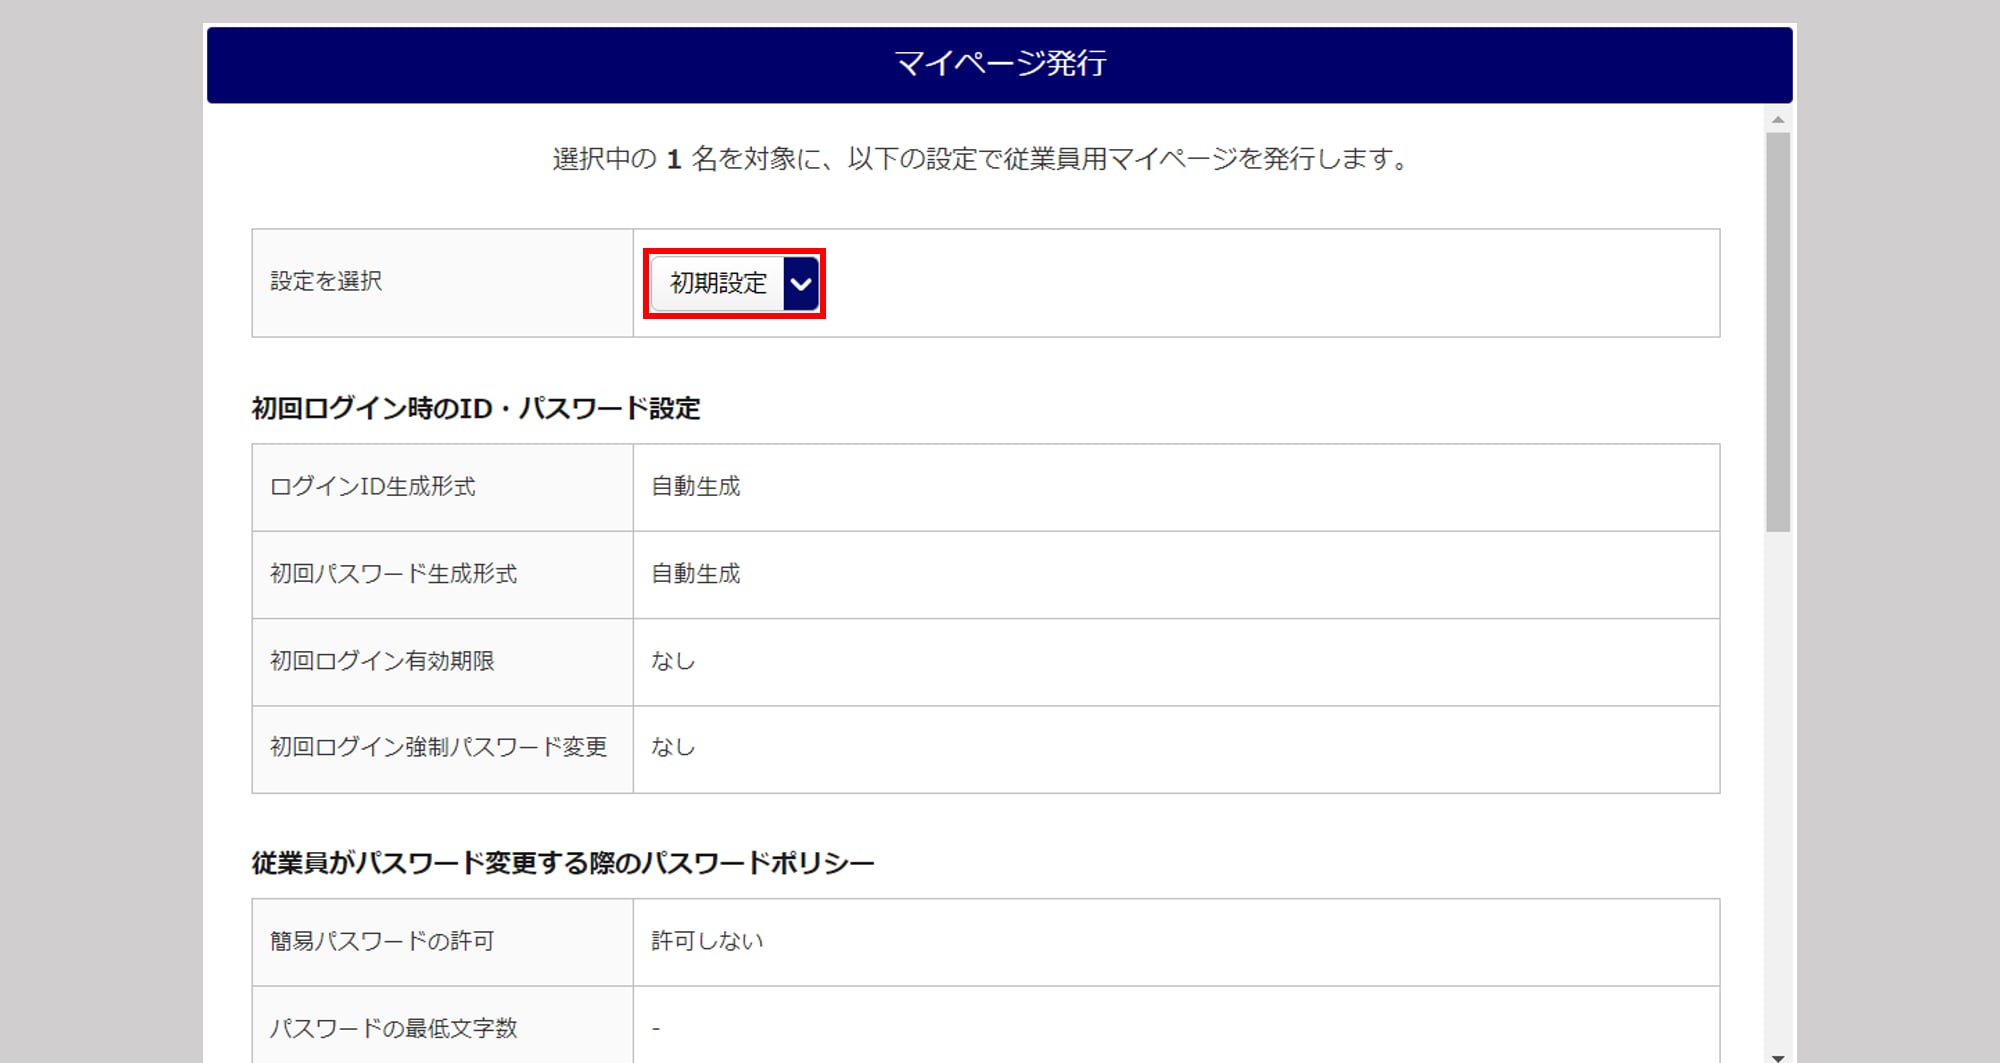Select the 簡易パスワードの許可 row label
2000x1063 pixels.
pos(382,941)
